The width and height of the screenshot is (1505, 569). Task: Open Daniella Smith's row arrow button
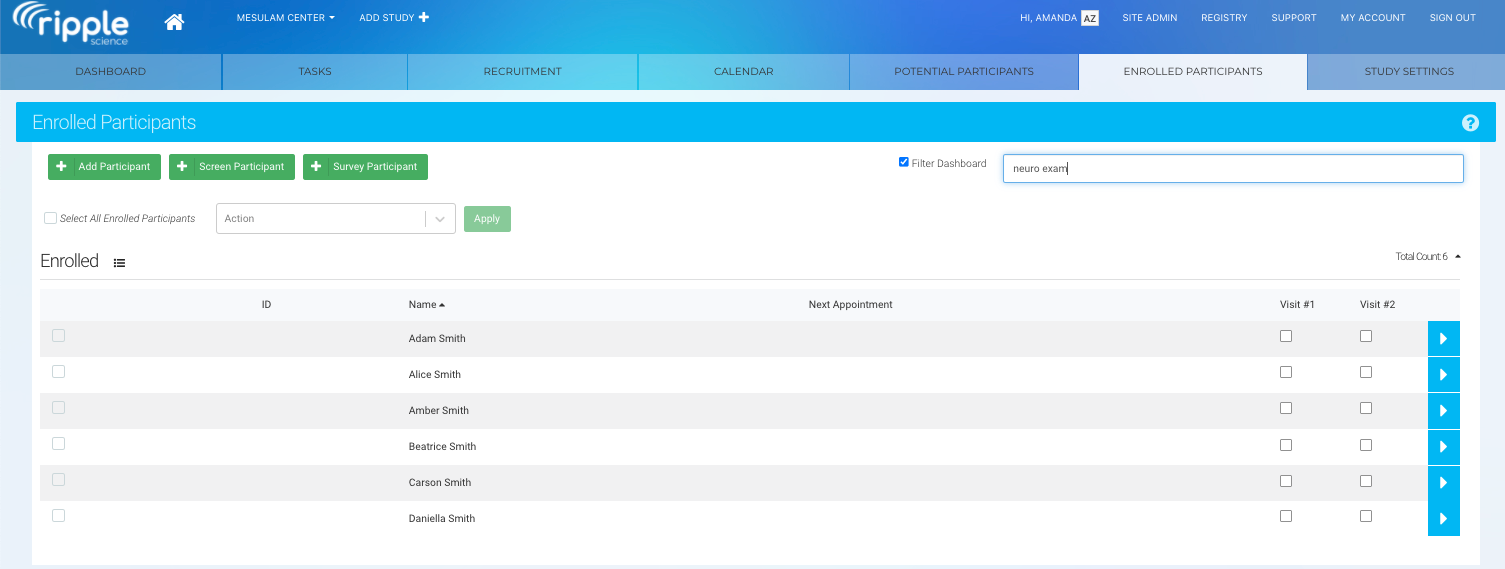pos(1443,519)
